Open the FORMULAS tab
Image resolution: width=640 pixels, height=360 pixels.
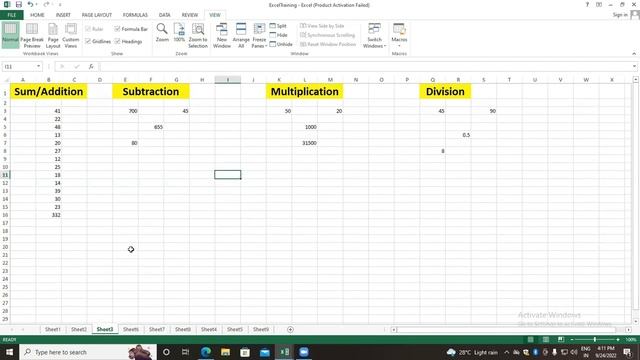pyautogui.click(x=135, y=15)
